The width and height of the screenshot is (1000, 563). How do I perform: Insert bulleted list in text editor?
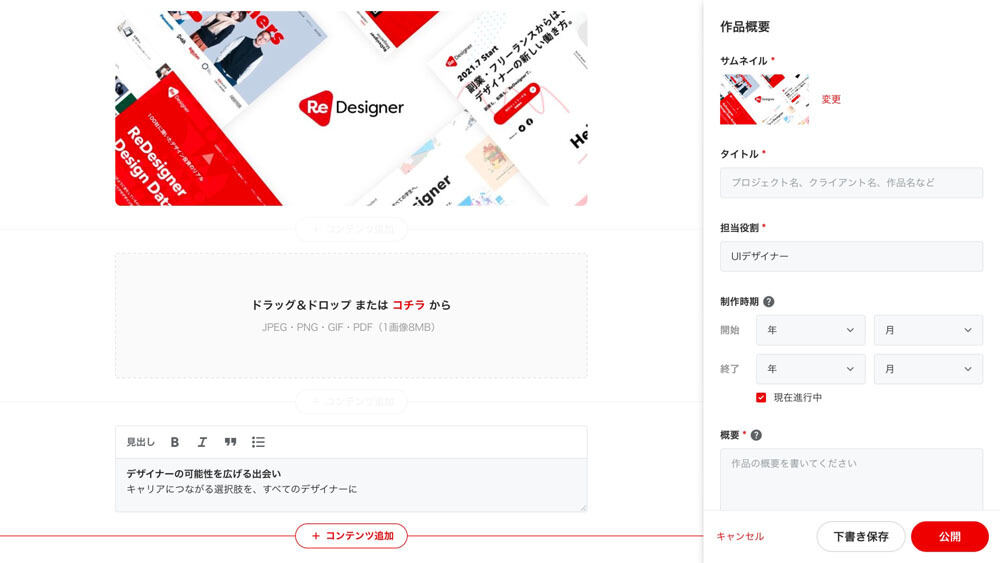tap(258, 442)
